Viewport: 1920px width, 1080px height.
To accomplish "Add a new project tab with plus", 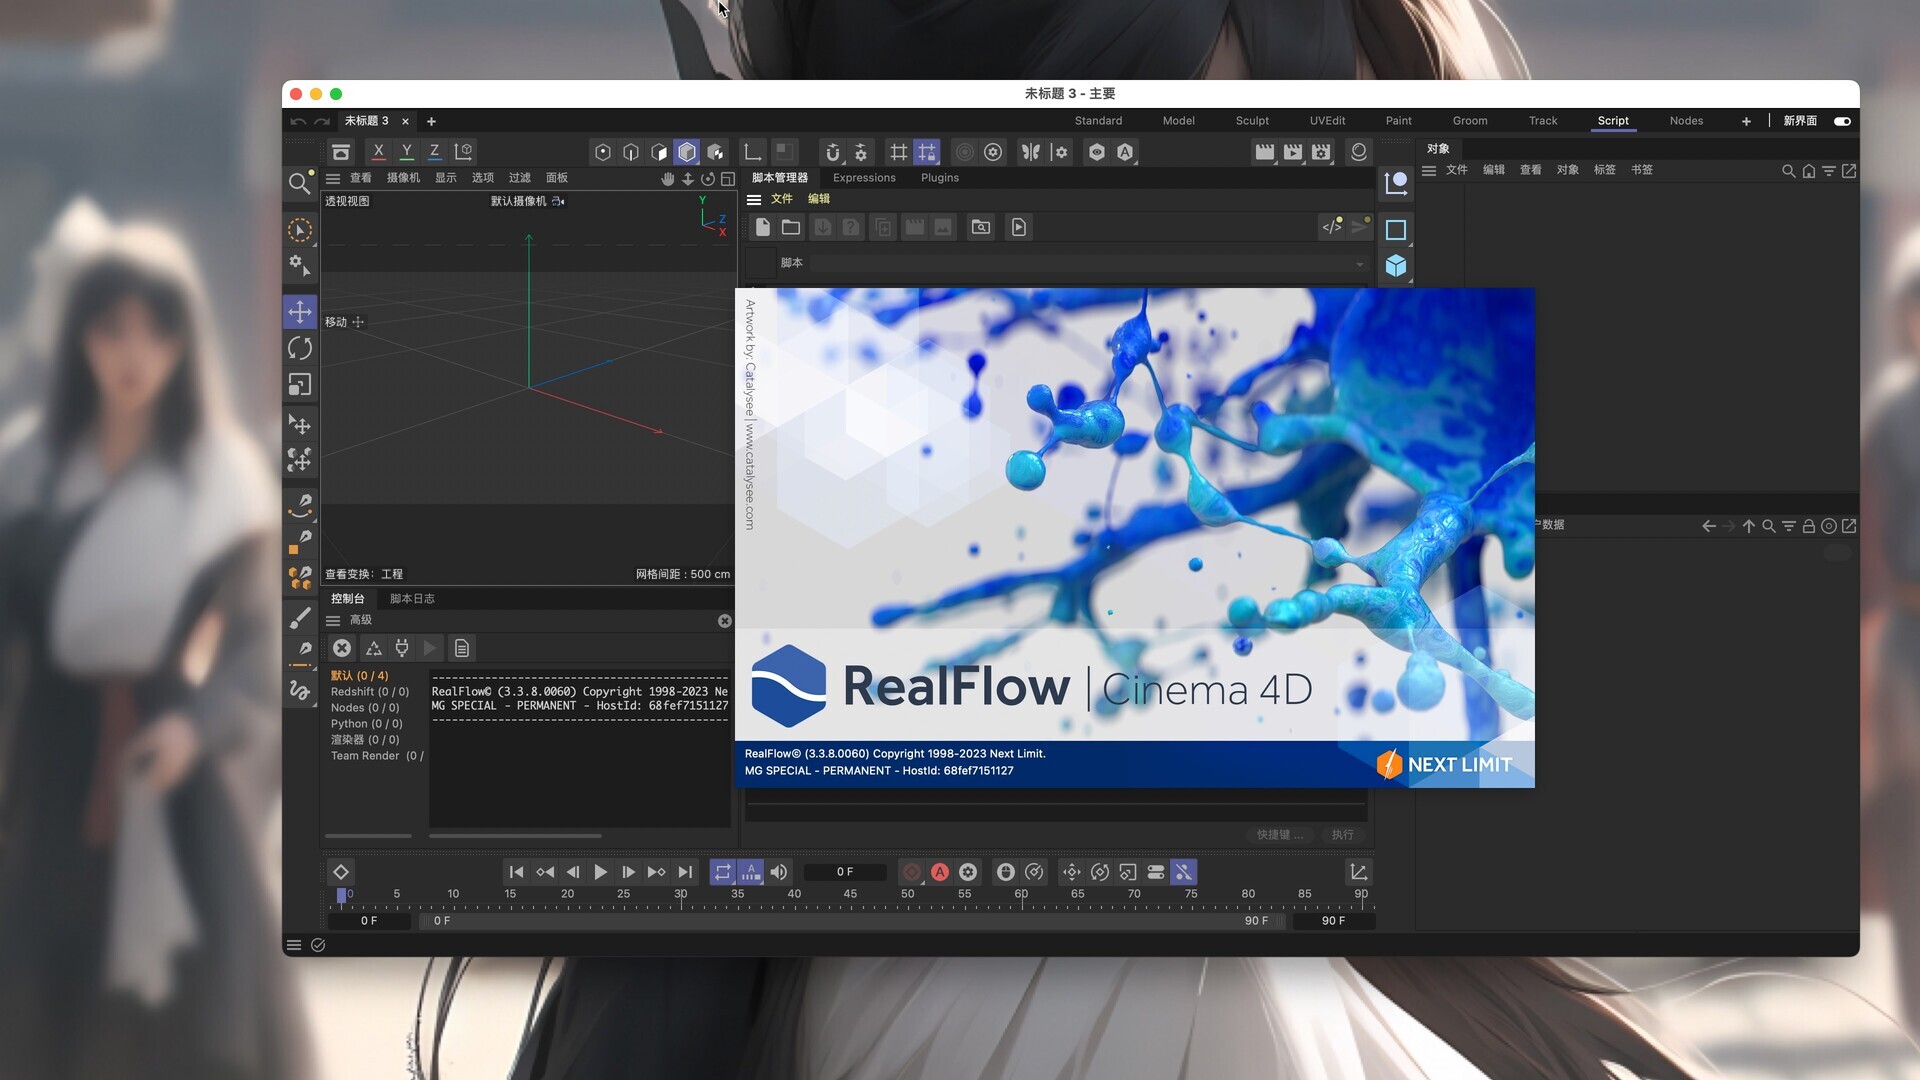I will [x=431, y=121].
